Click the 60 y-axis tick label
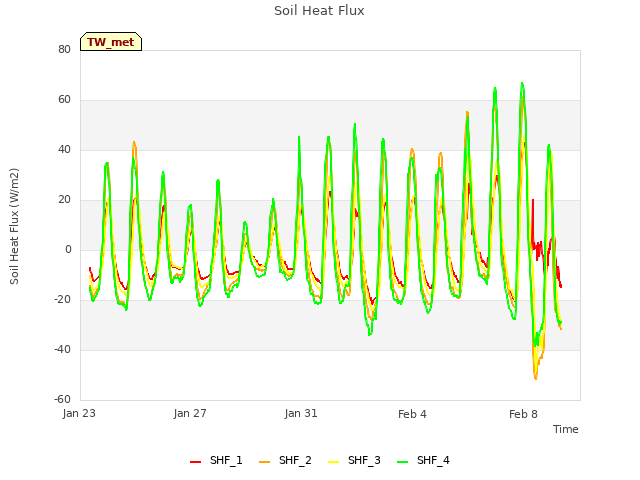 pos(64,100)
